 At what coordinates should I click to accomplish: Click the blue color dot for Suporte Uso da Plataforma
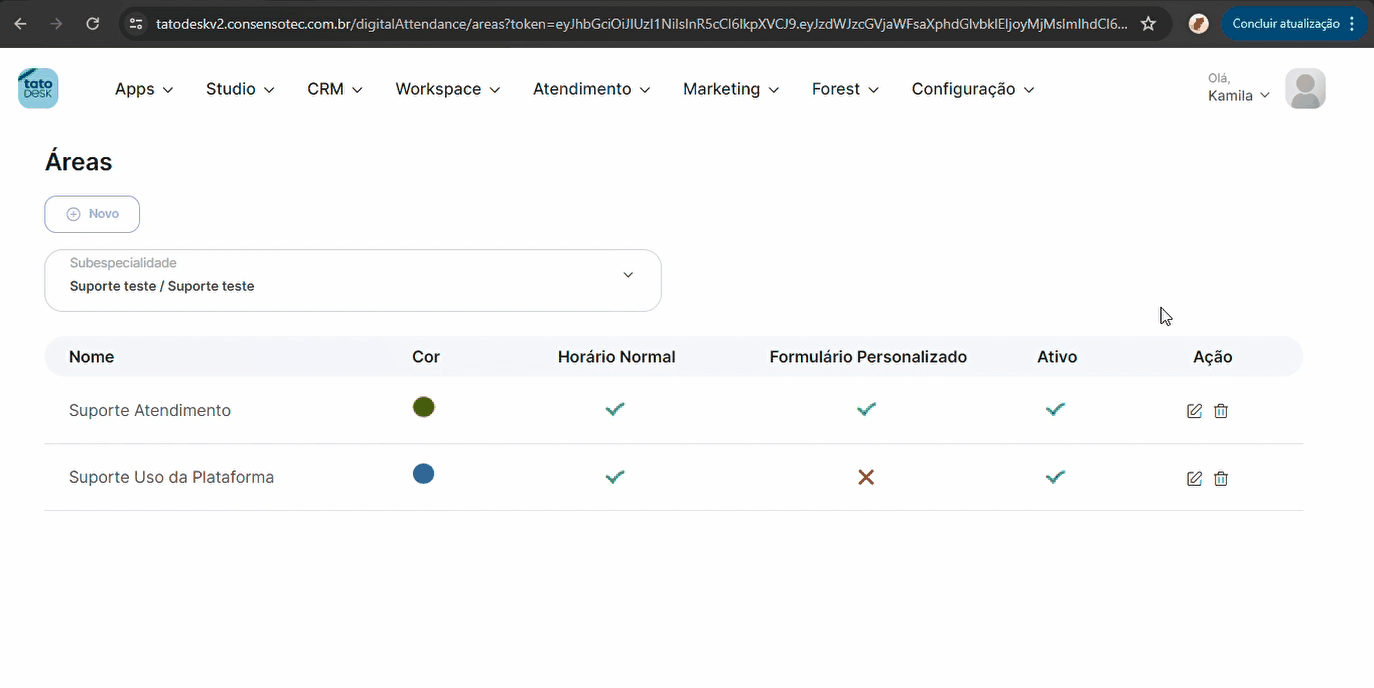click(x=423, y=474)
